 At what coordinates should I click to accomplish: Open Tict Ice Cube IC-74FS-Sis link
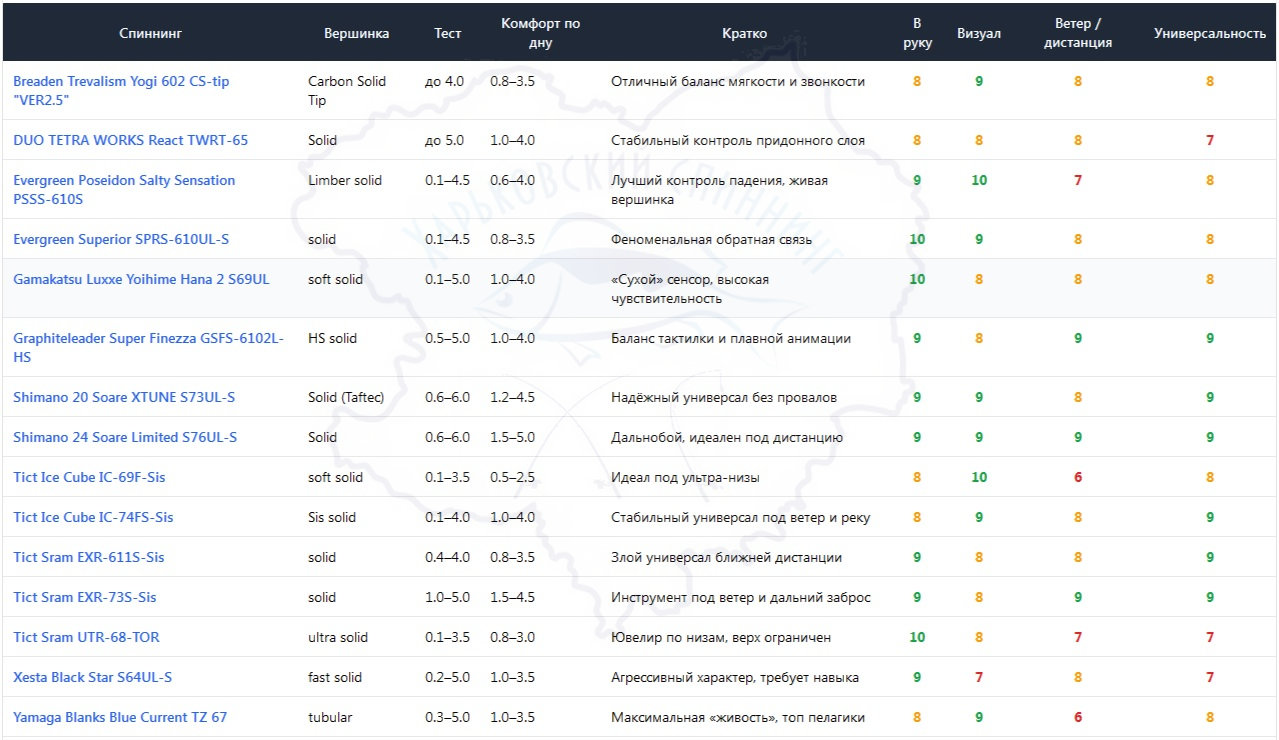coord(93,517)
